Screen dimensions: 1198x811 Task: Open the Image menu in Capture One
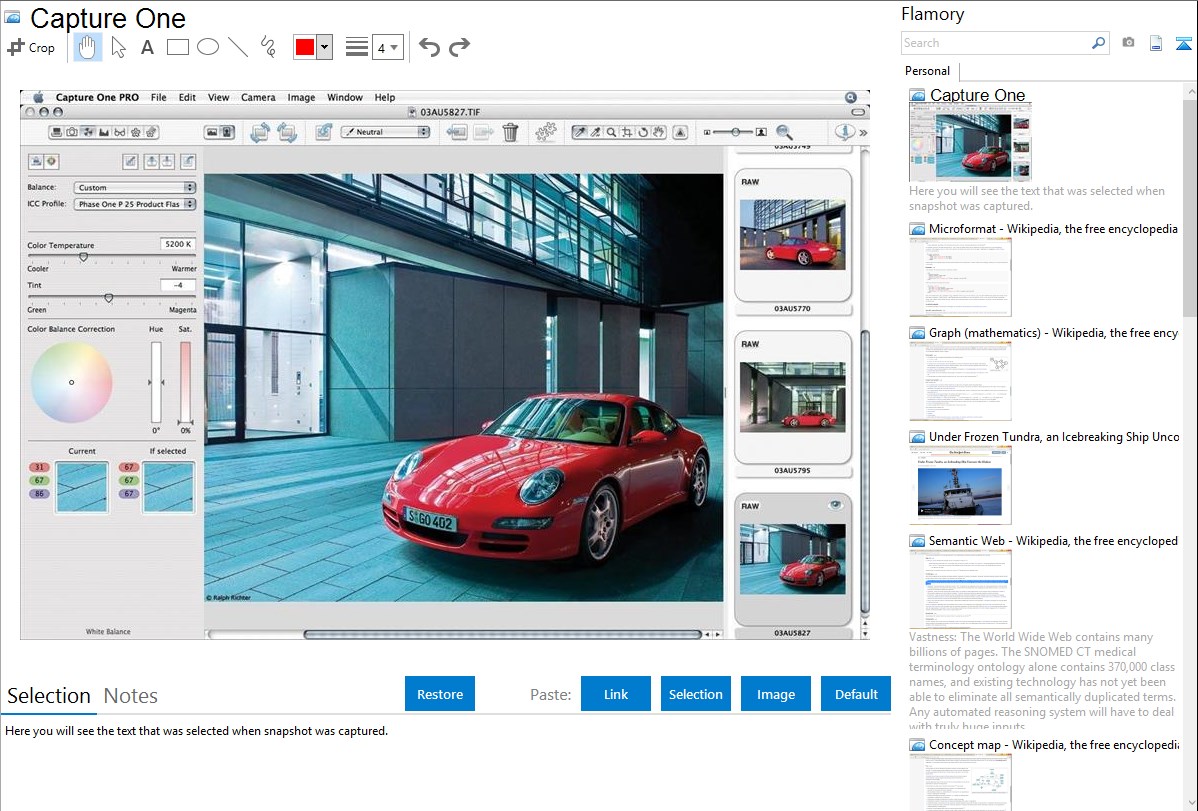click(x=301, y=97)
